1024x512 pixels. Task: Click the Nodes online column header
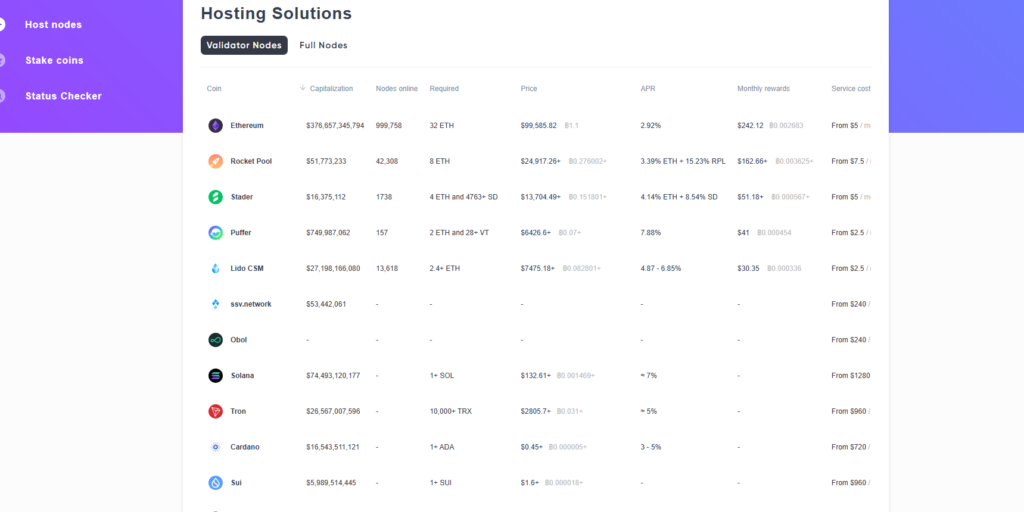pyautogui.click(x=396, y=89)
